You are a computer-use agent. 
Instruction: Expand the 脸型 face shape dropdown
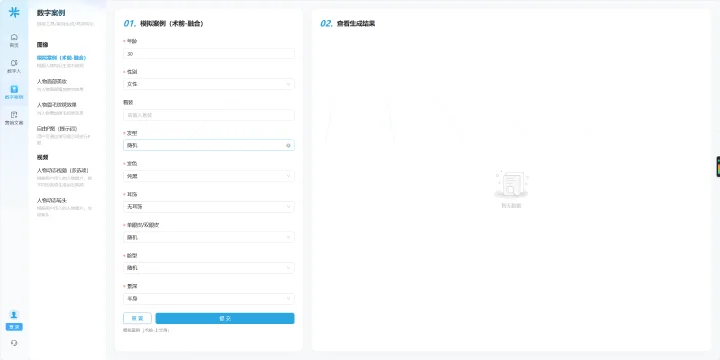click(x=209, y=268)
